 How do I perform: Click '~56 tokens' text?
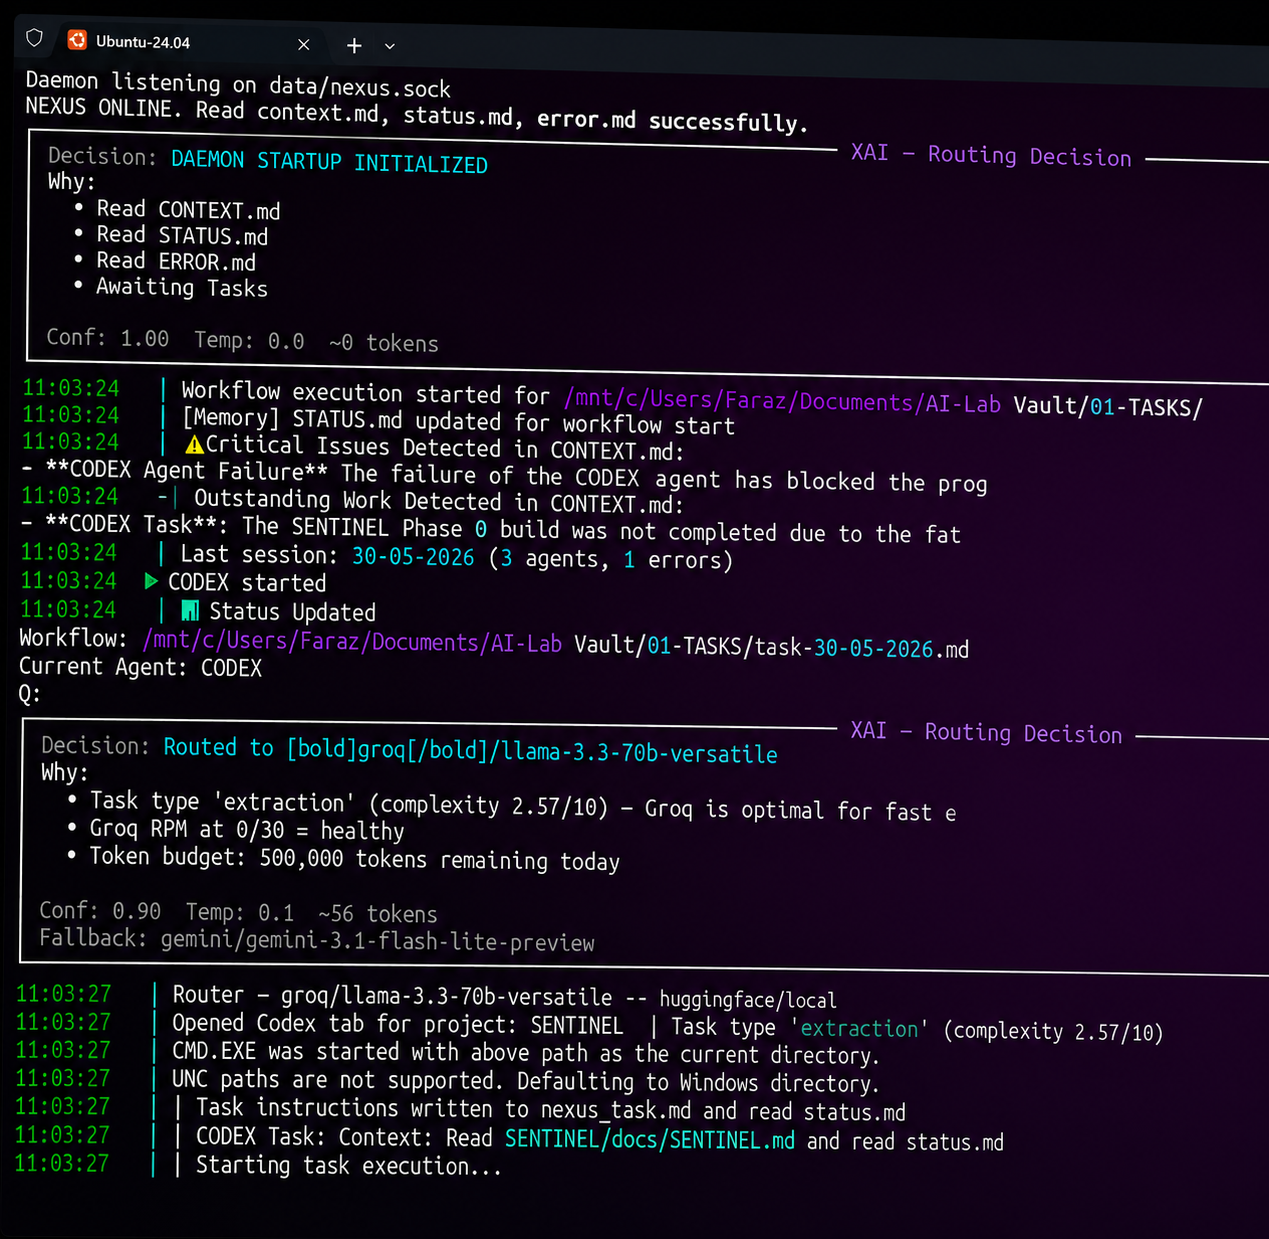point(378,914)
